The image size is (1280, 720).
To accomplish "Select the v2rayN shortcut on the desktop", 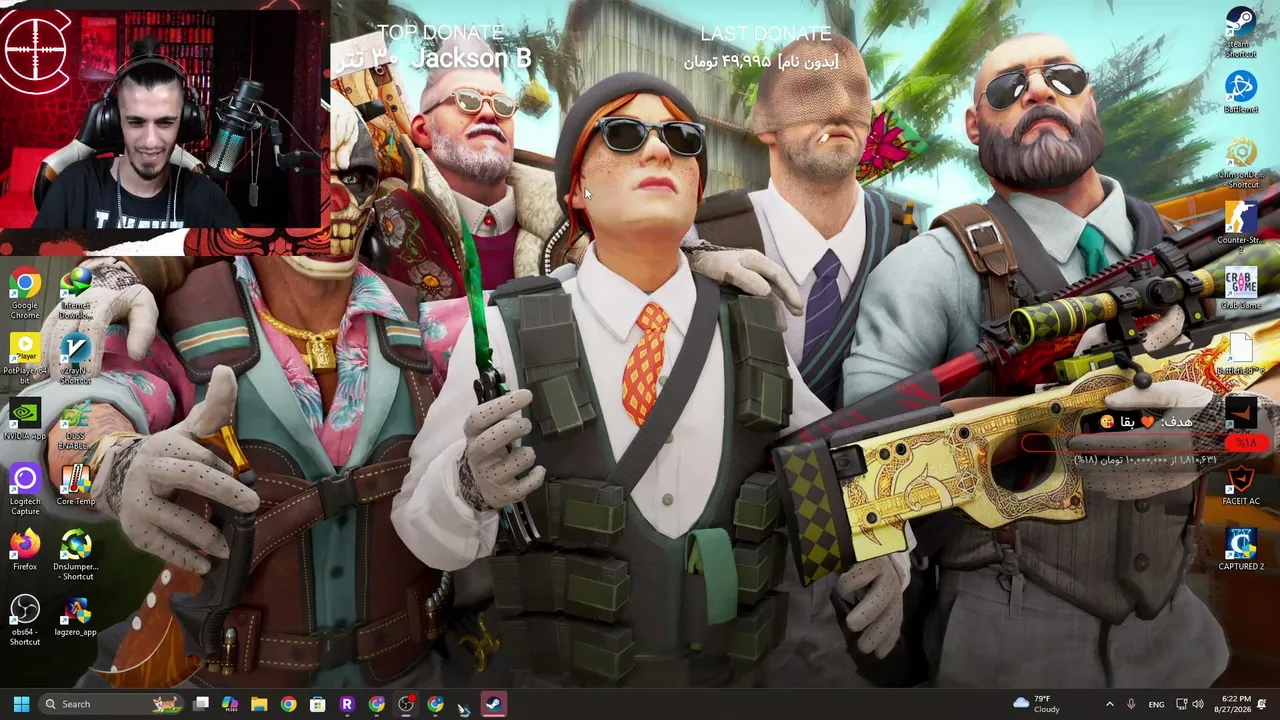I will click(76, 360).
